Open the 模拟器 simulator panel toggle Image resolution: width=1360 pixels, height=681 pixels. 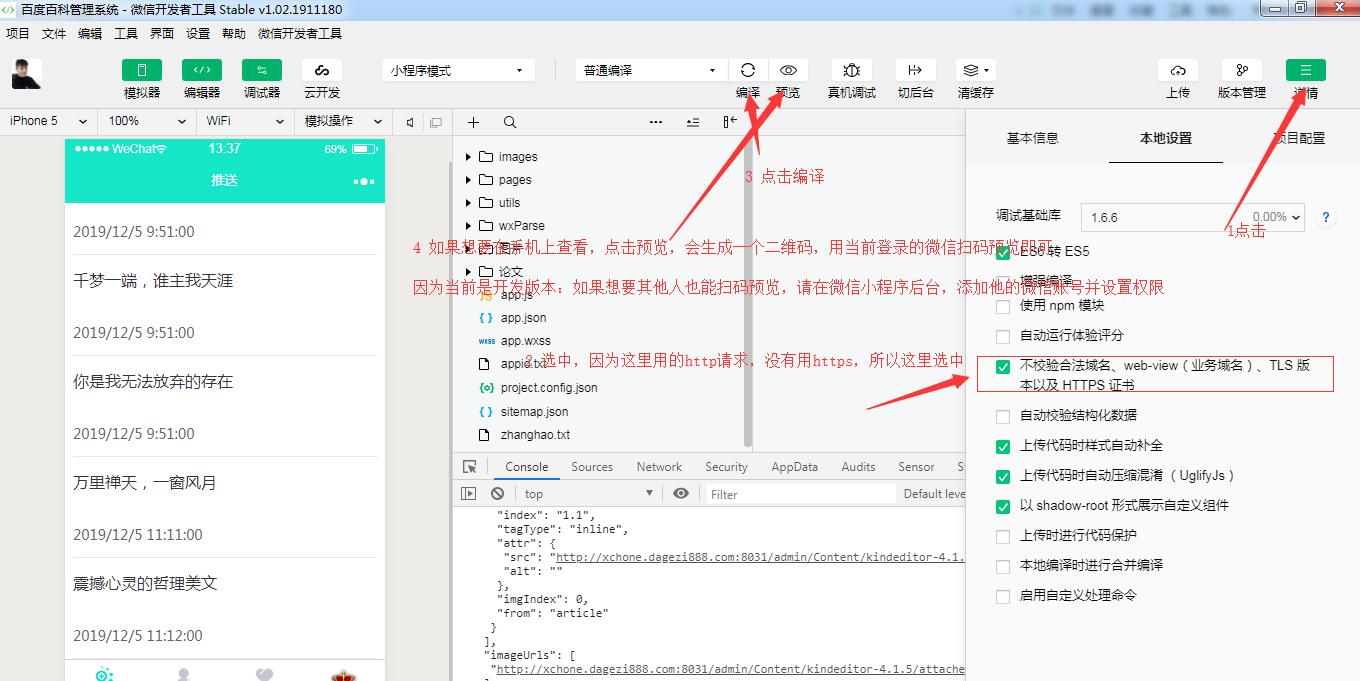[142, 70]
